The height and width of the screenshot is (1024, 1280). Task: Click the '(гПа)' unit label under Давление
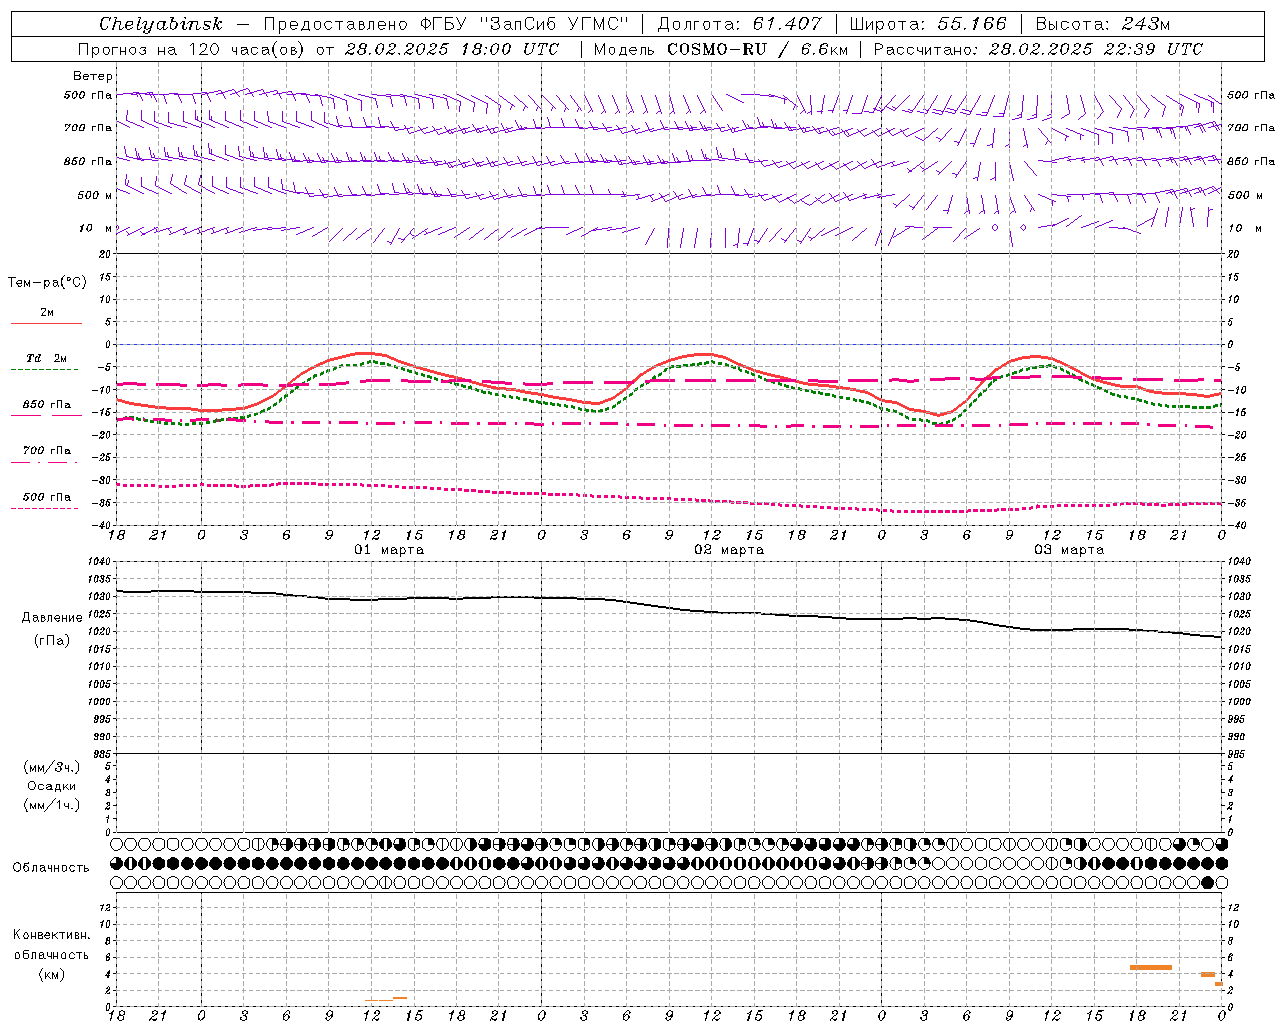pyautogui.click(x=52, y=641)
